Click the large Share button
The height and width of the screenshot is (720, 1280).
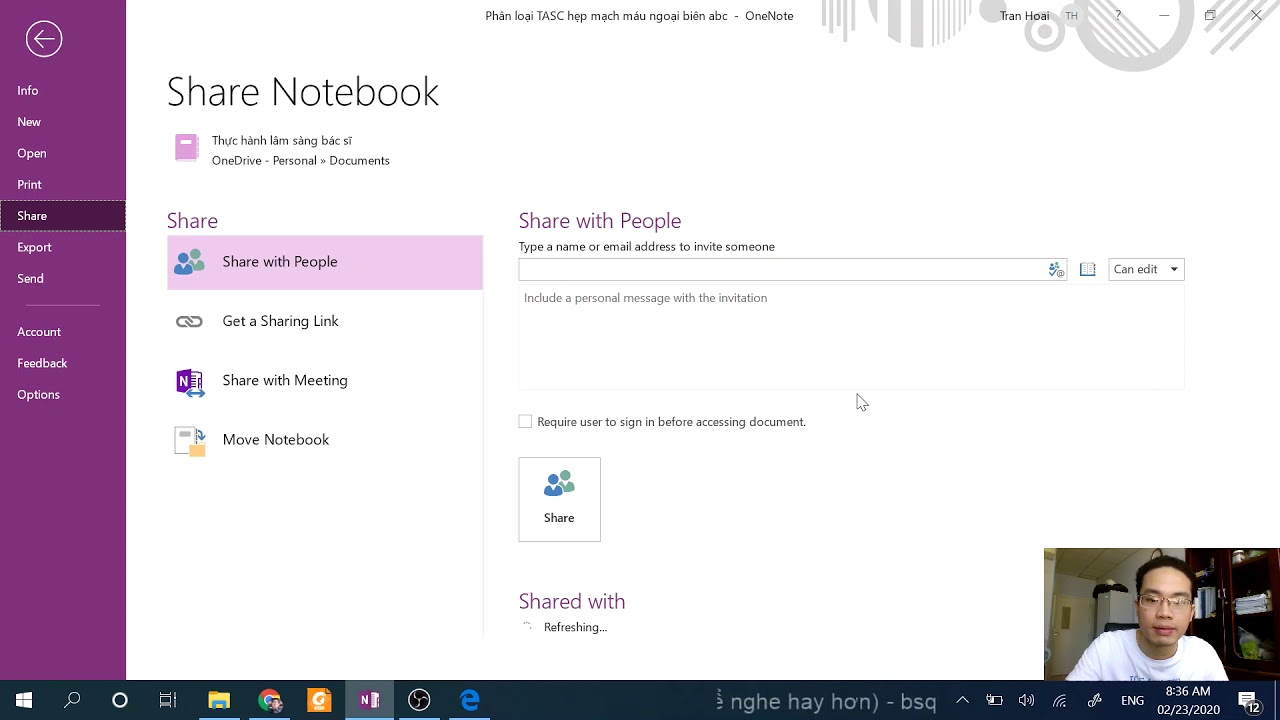coord(559,499)
